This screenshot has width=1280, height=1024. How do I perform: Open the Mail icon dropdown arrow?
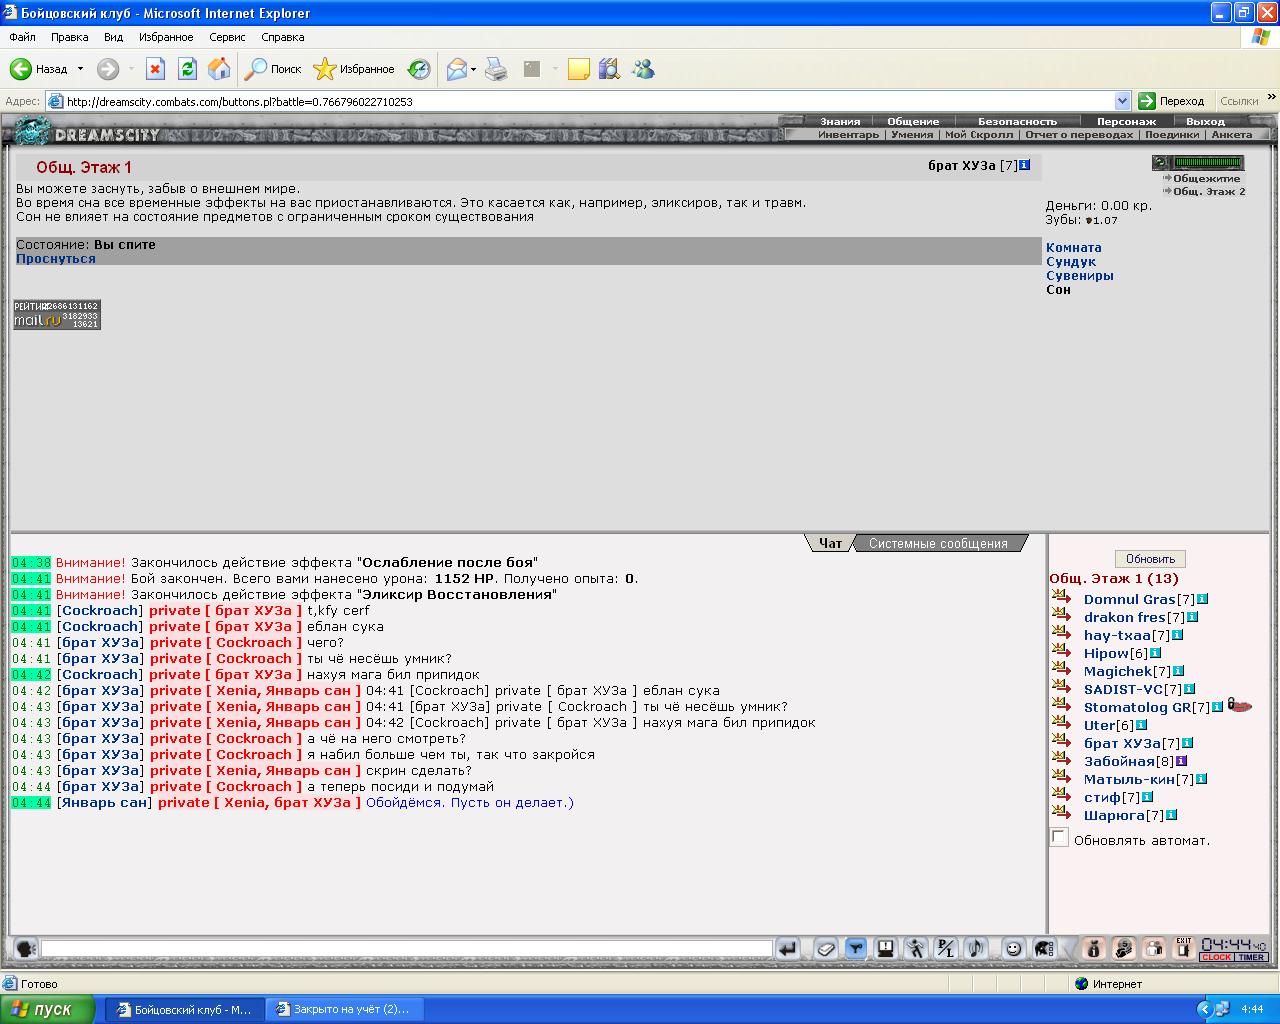474,69
